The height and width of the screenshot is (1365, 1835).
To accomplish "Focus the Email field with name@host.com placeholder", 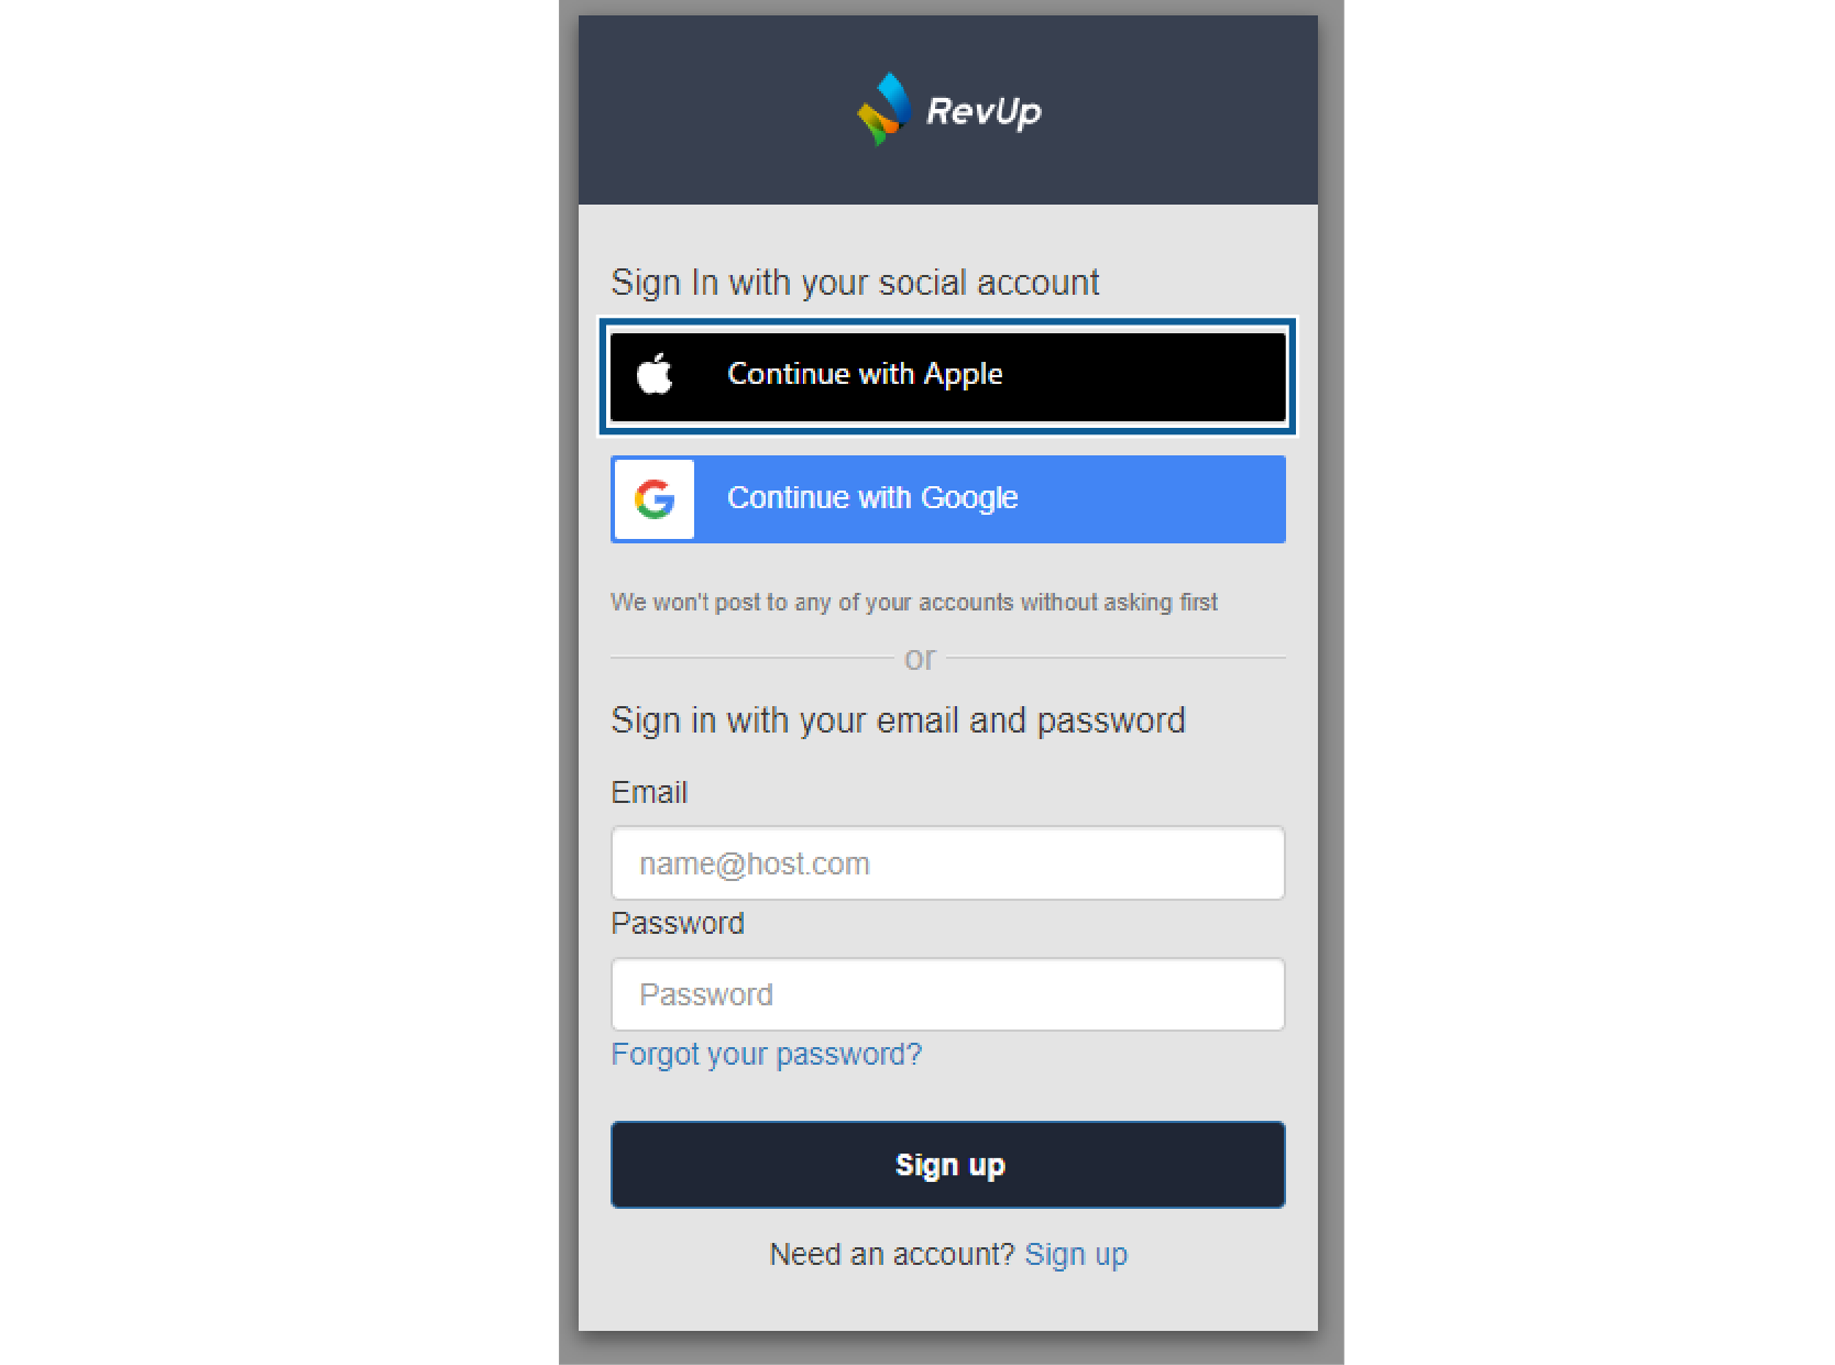I will click(x=948, y=862).
